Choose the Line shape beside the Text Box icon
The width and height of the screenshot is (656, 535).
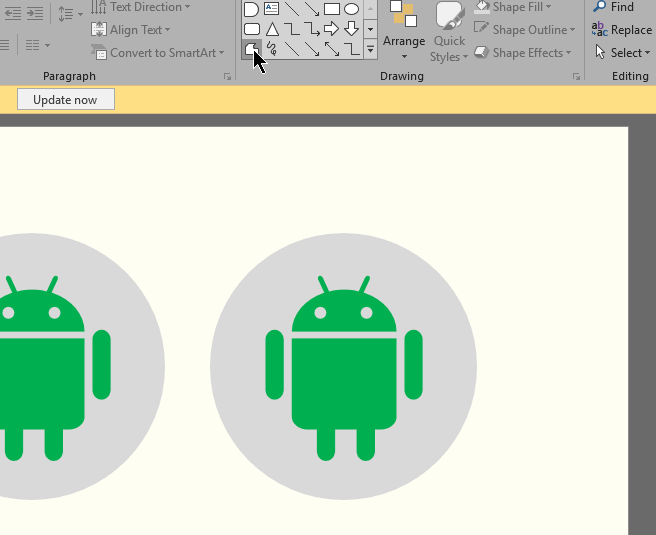pyautogui.click(x=292, y=9)
